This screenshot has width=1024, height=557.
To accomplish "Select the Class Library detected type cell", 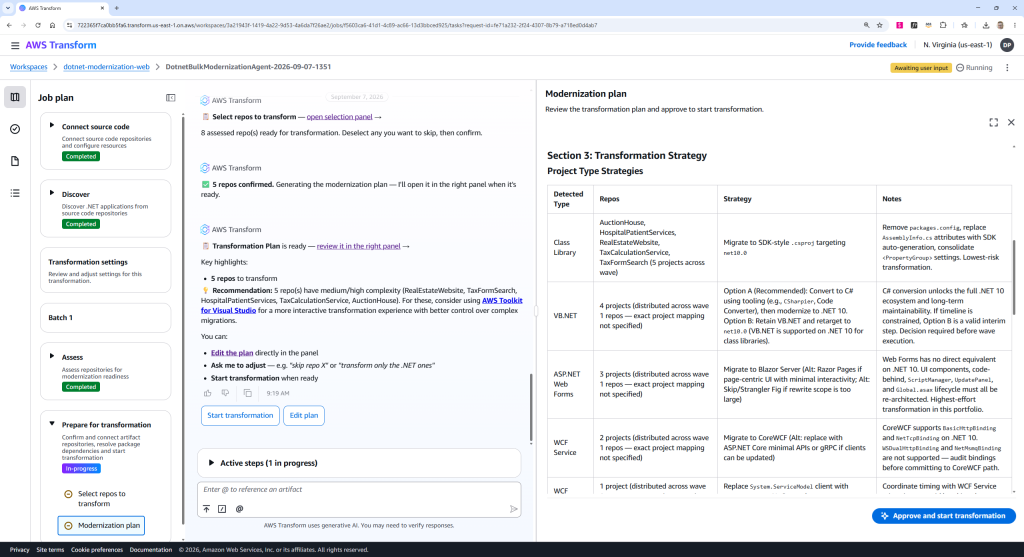I will point(570,247).
